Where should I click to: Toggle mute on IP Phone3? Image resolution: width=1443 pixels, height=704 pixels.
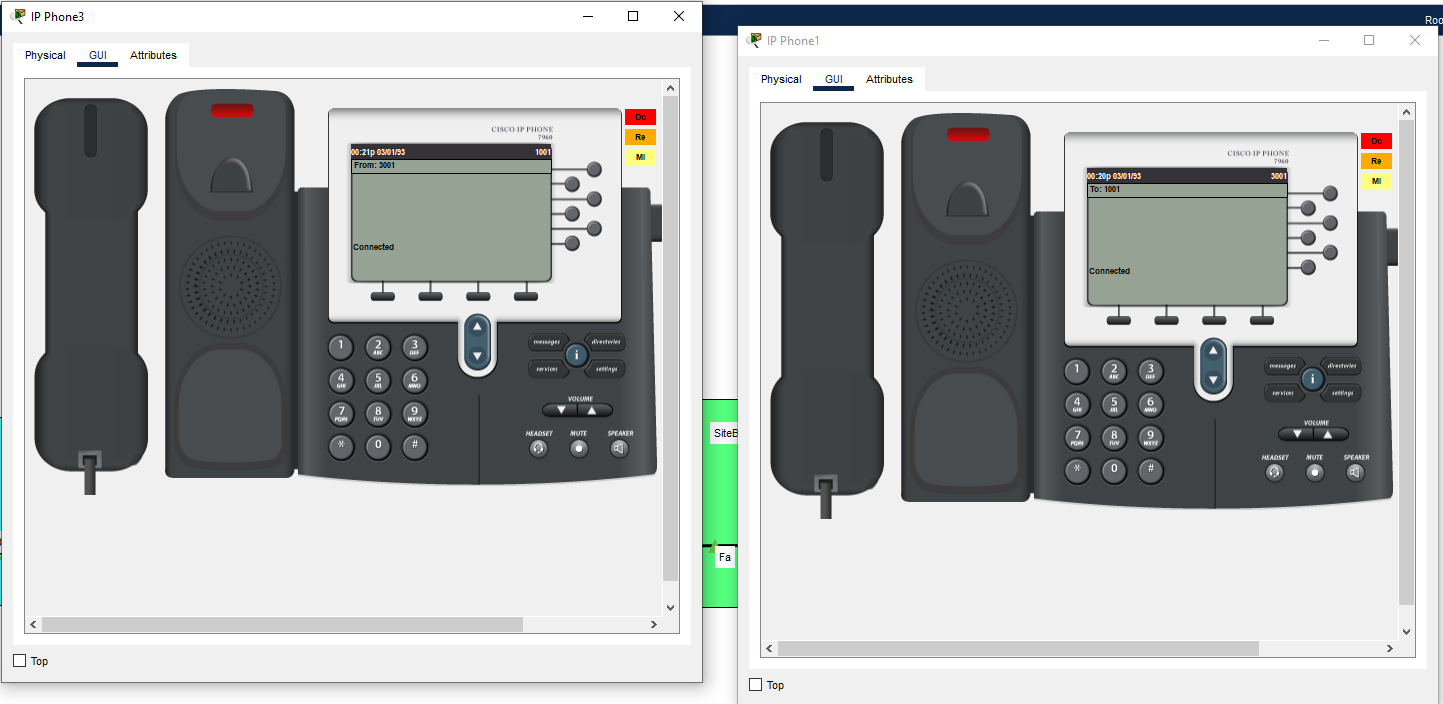(x=579, y=448)
